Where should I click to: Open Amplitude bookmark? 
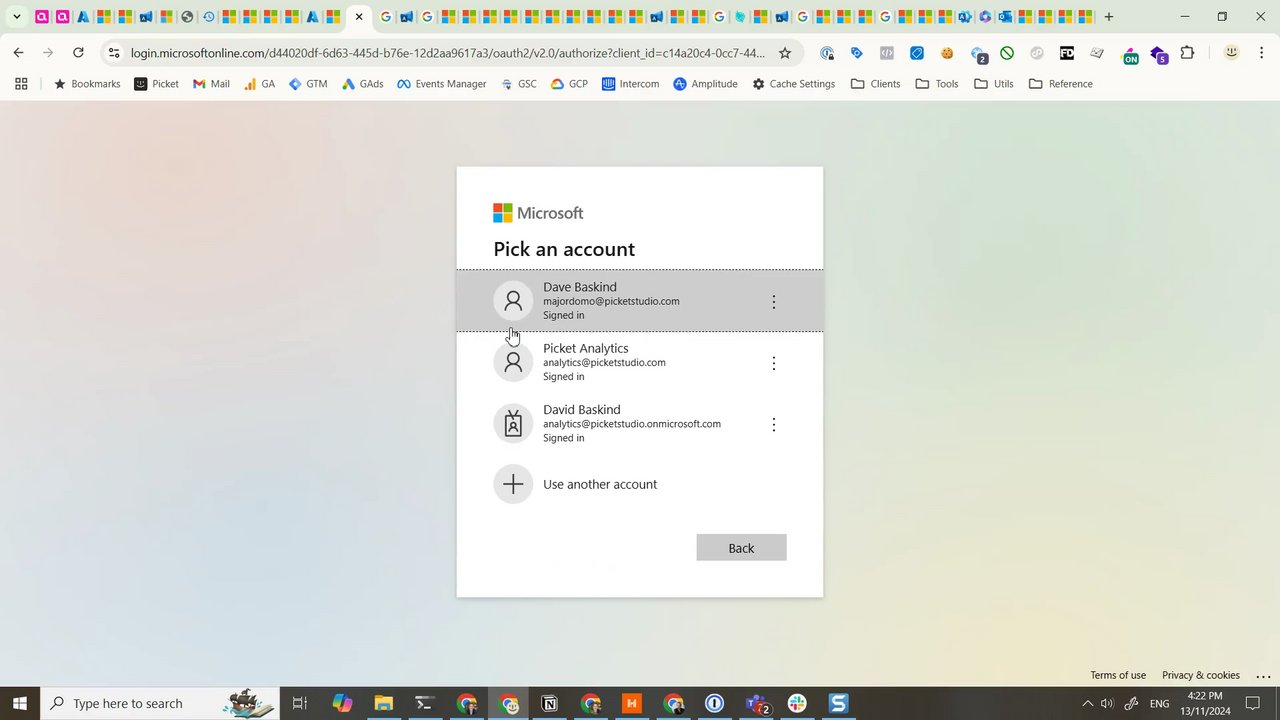tap(705, 84)
